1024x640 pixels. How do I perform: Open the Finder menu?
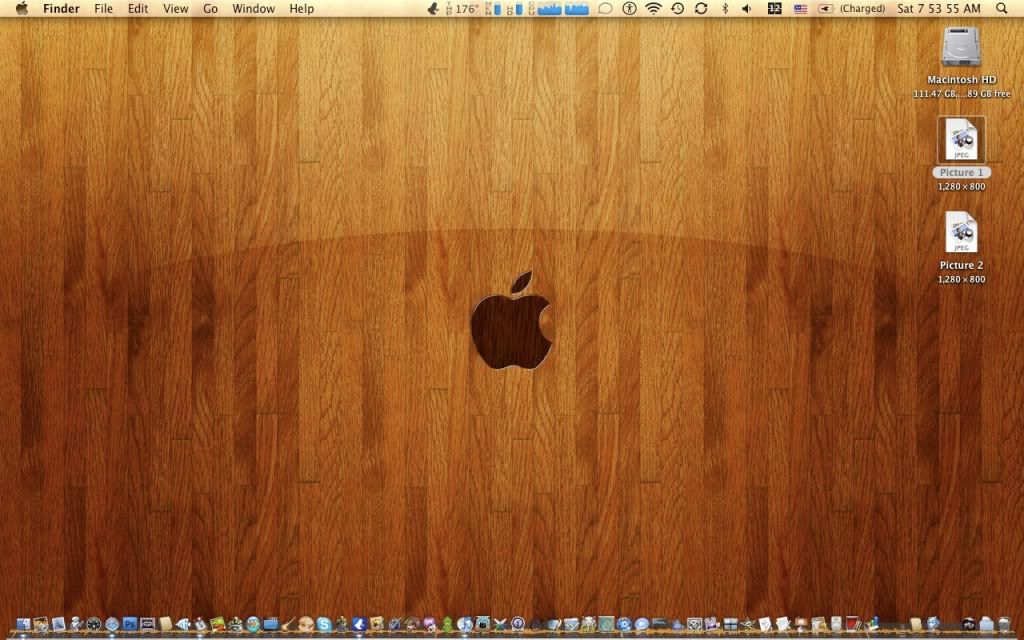(x=61, y=8)
